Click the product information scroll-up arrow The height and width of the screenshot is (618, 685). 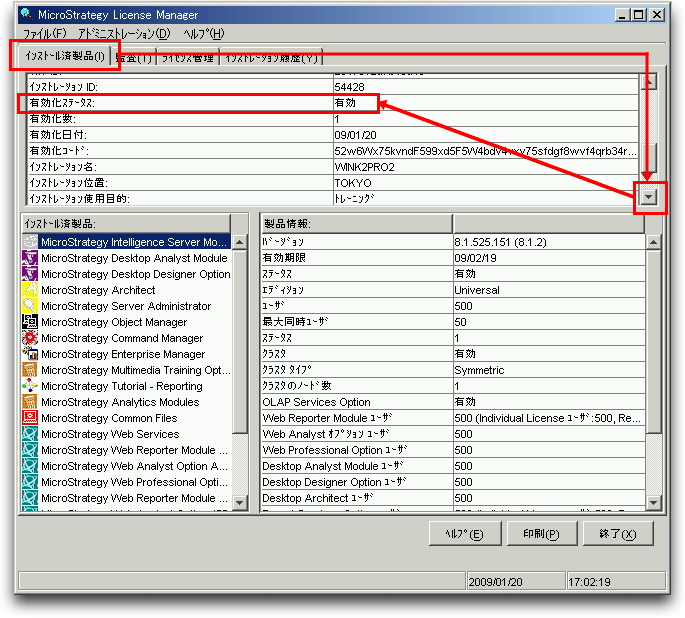pyautogui.click(x=654, y=242)
